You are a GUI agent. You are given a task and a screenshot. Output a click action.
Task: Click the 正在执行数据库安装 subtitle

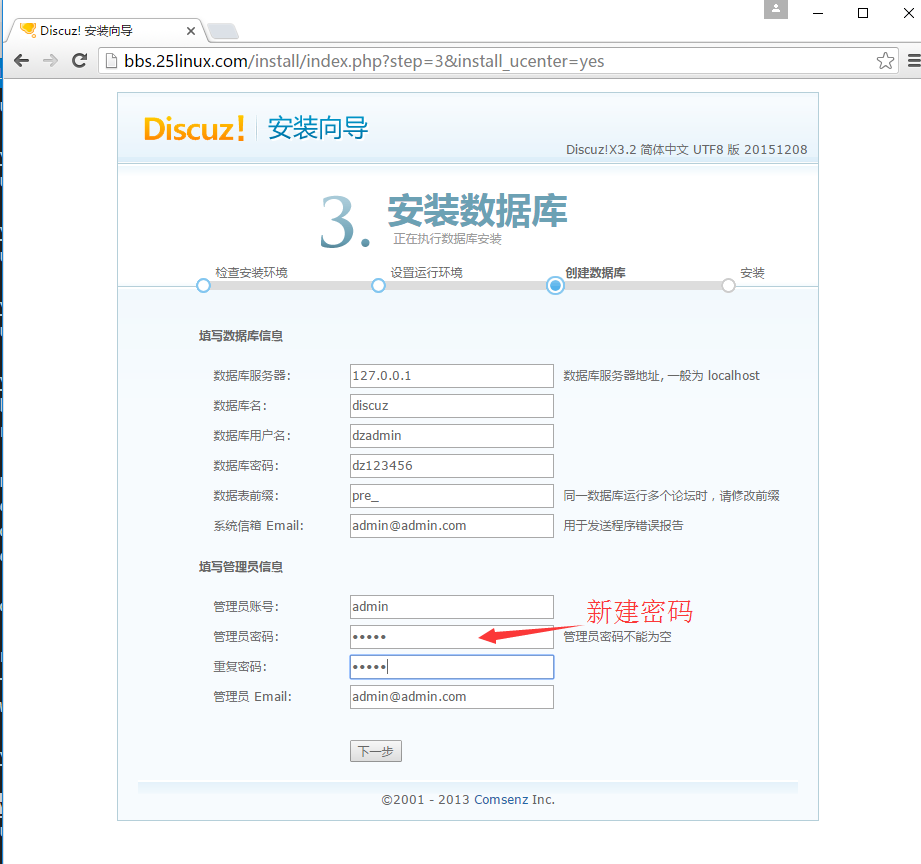(448, 239)
